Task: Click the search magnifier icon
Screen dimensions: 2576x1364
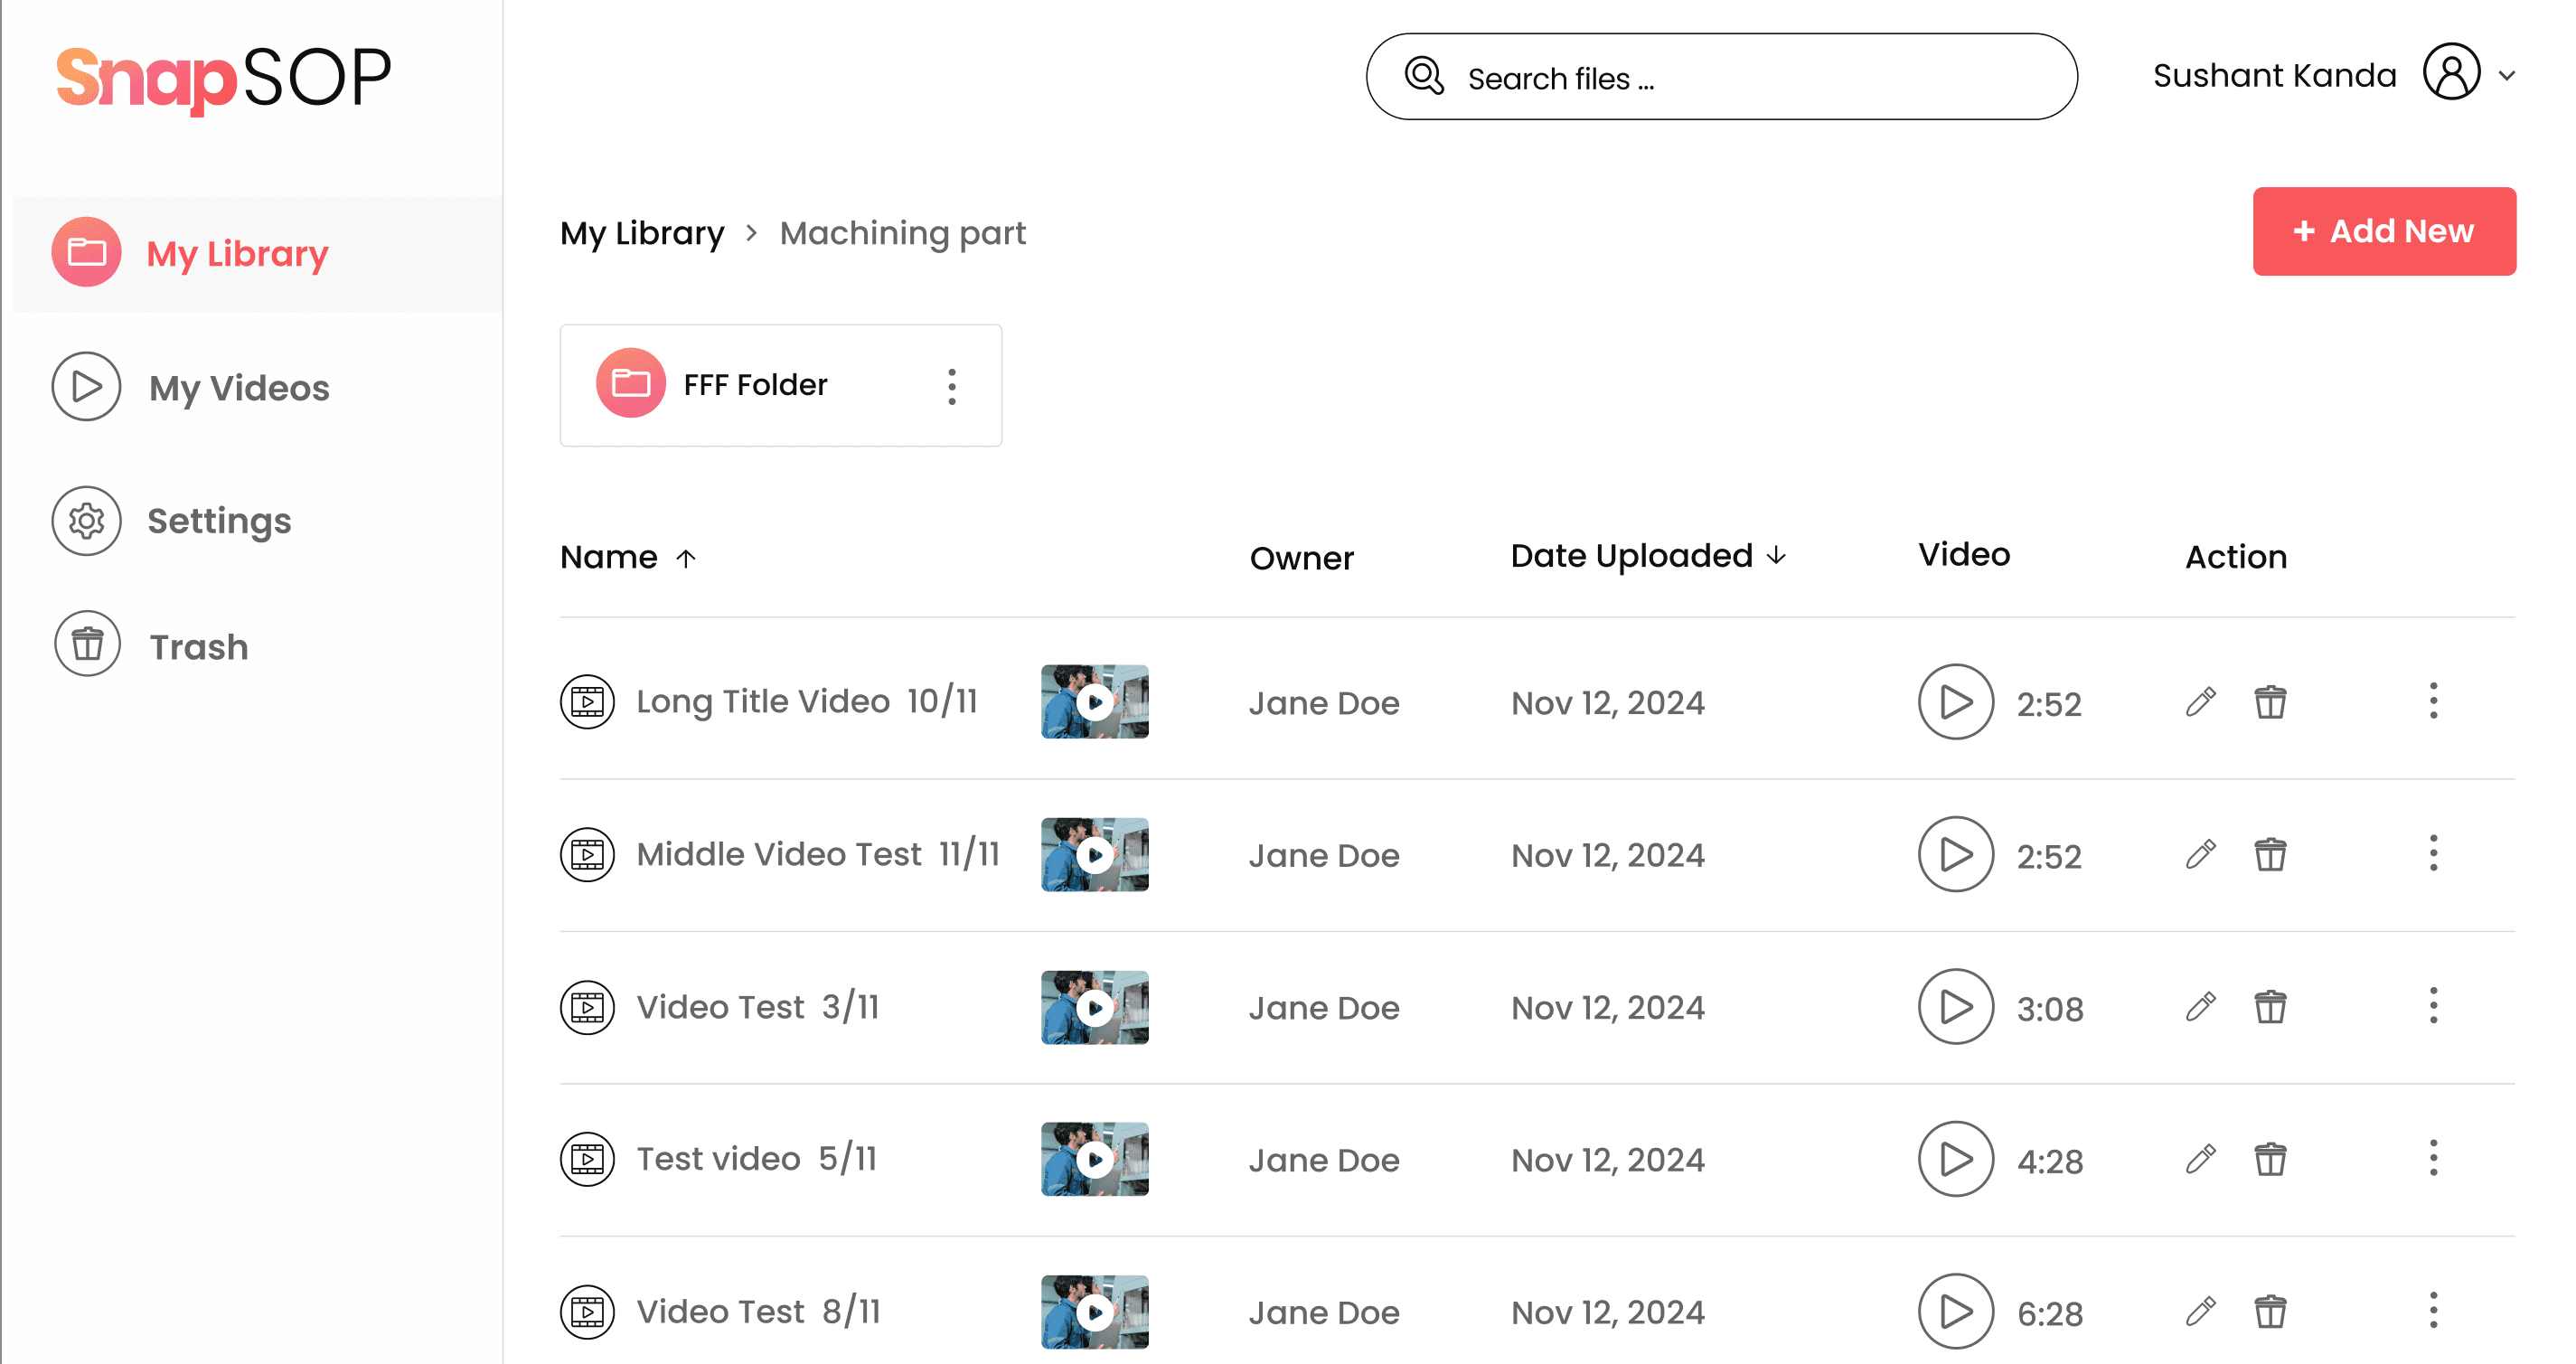Action: tap(1424, 77)
